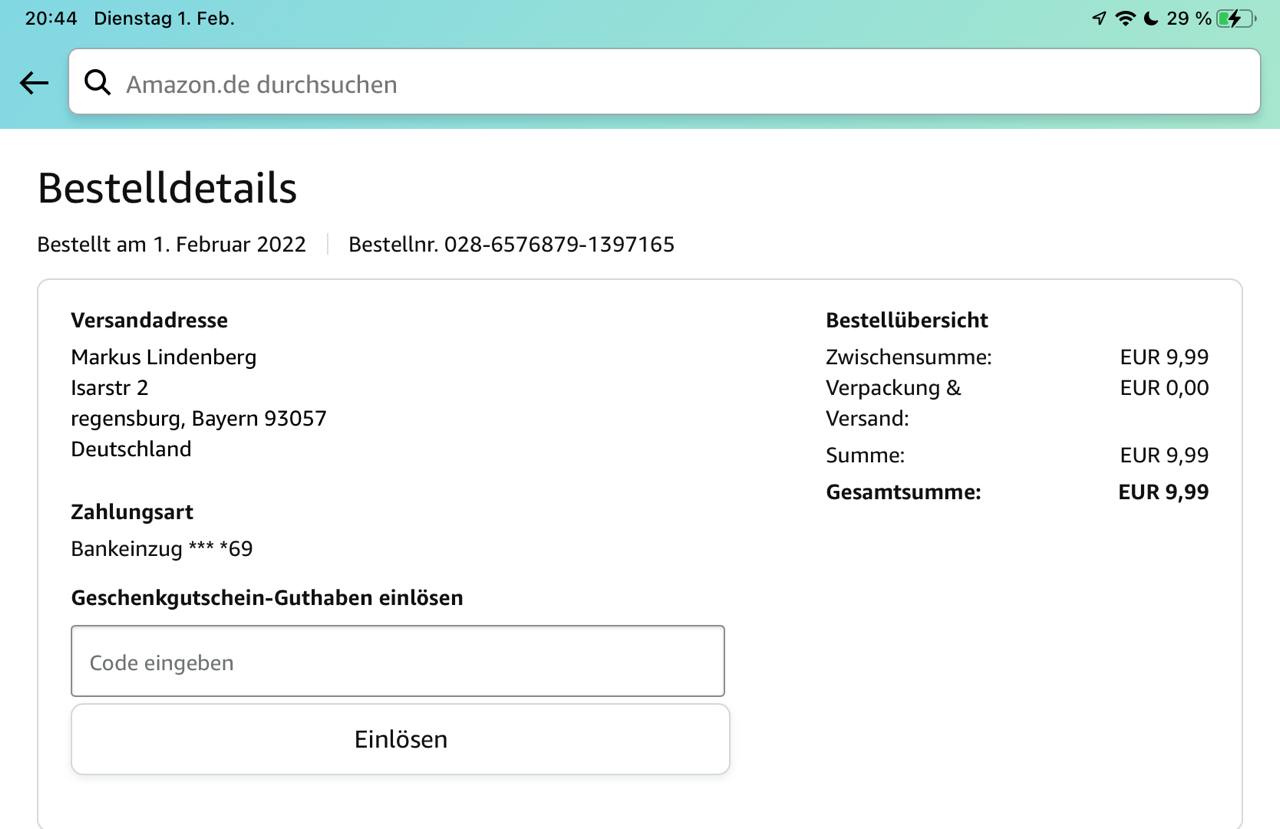Tap the charging battery icon
1280x829 pixels.
[1236, 18]
